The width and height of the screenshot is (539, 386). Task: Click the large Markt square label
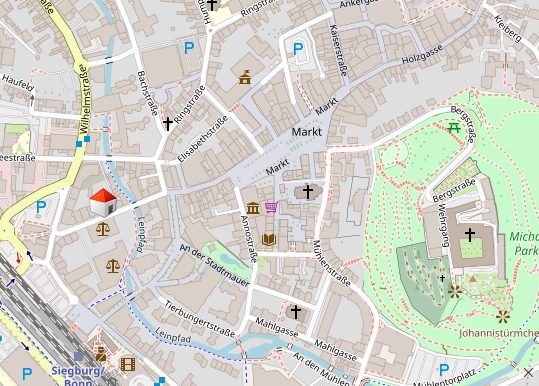307,132
